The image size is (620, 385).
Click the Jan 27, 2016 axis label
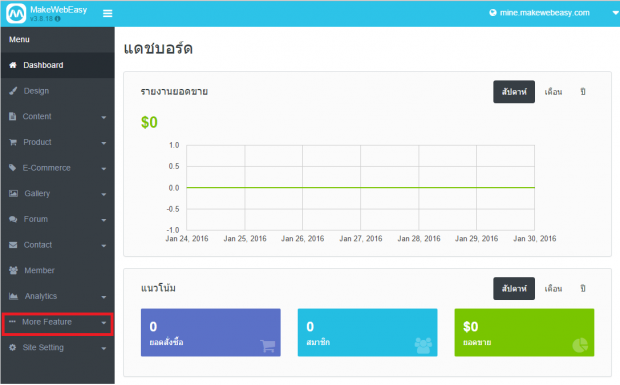coord(361,238)
